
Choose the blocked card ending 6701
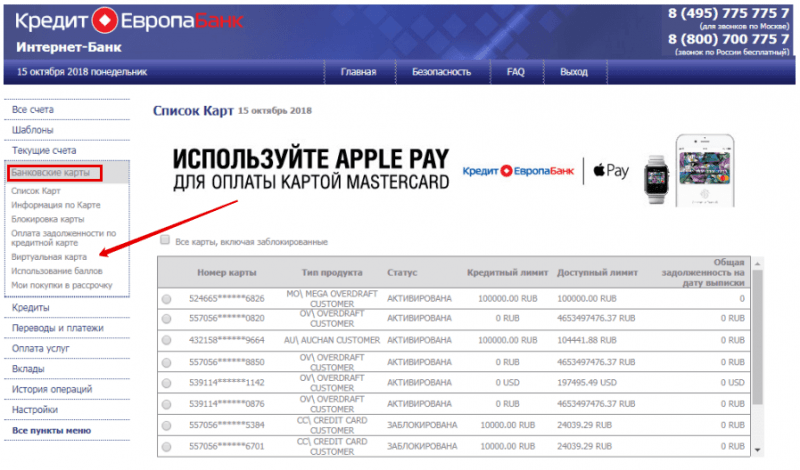[x=167, y=447]
